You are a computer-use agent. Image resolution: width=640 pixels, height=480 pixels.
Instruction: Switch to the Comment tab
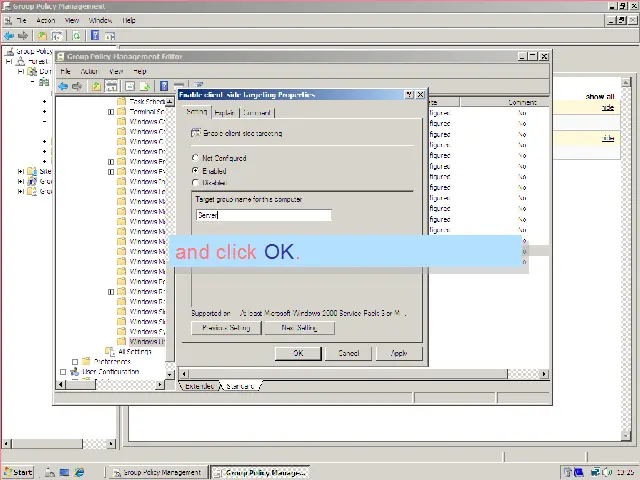tap(257, 113)
